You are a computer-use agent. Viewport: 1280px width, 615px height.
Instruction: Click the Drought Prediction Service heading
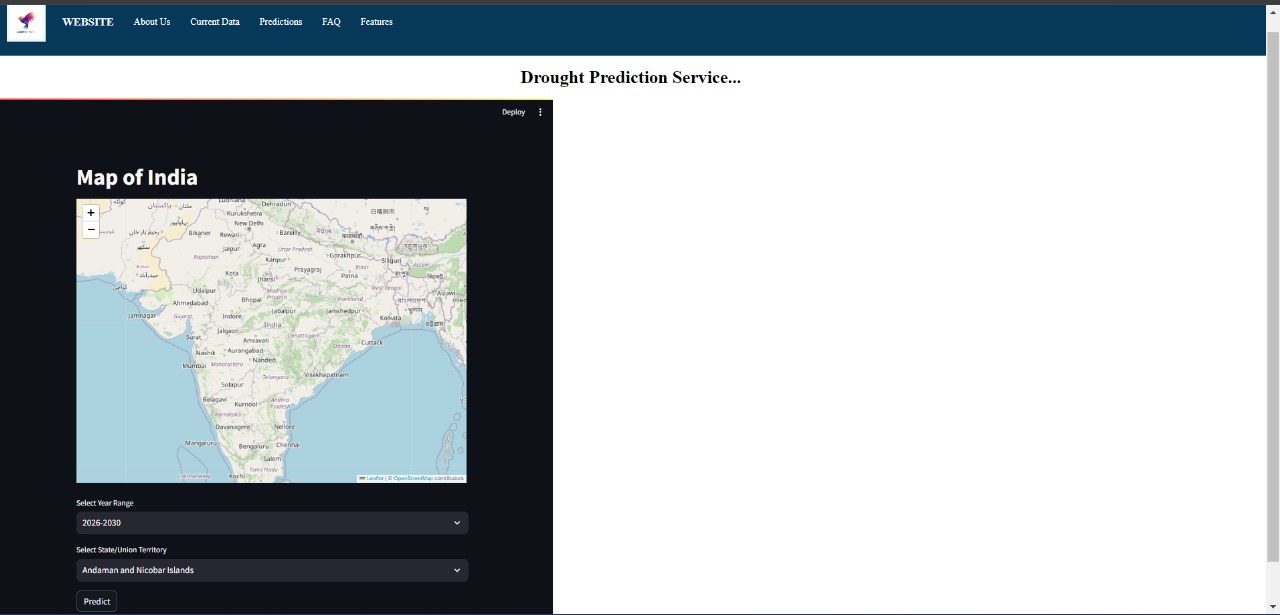pyautogui.click(x=631, y=77)
